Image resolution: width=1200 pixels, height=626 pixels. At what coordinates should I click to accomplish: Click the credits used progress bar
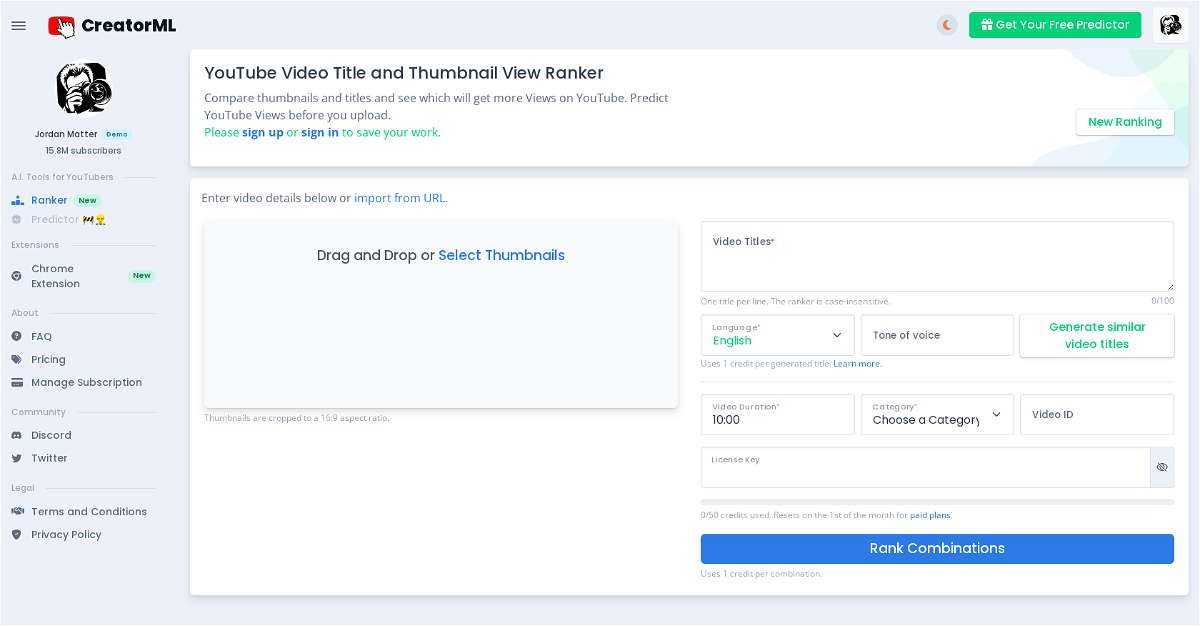(x=937, y=502)
